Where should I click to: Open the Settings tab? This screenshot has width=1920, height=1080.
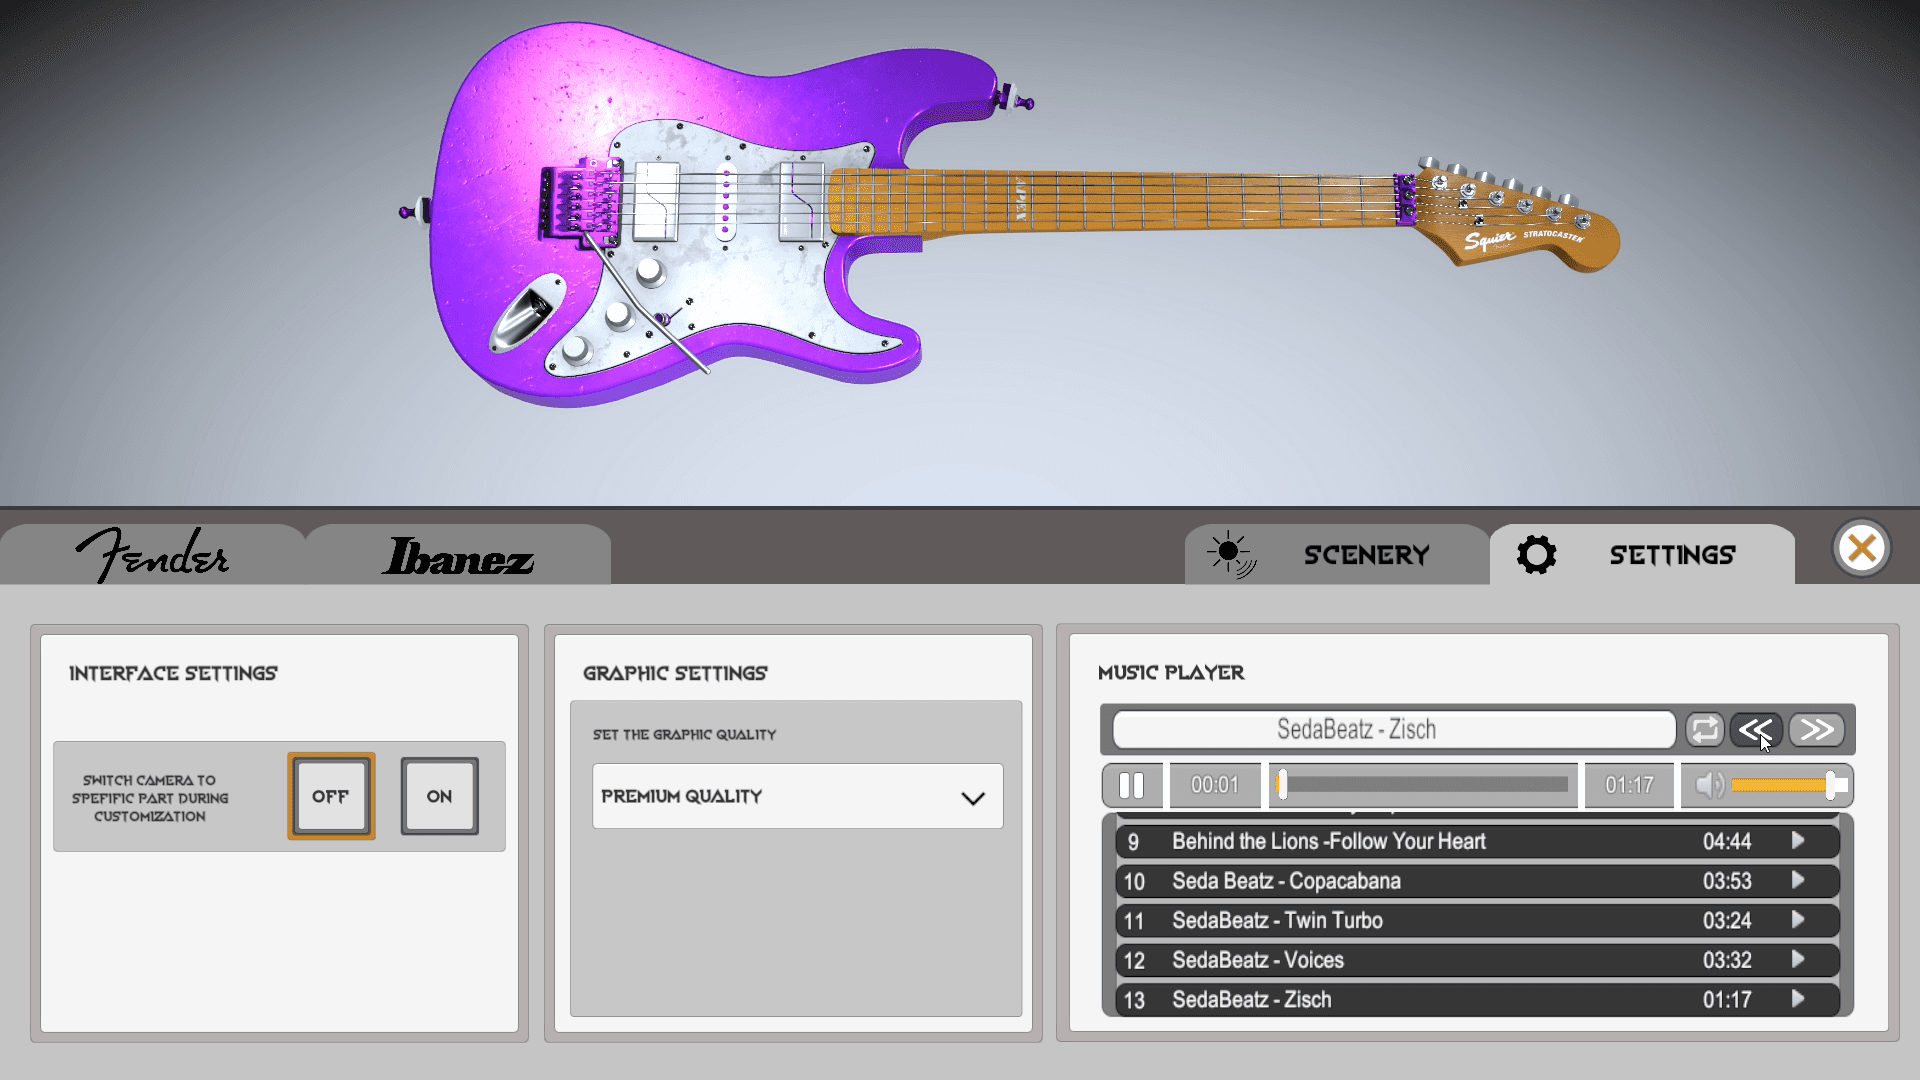click(x=1642, y=555)
